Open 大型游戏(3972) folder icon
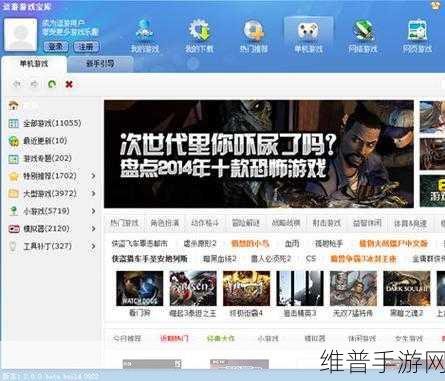Screen dimensions: 445x381 pos(14,194)
